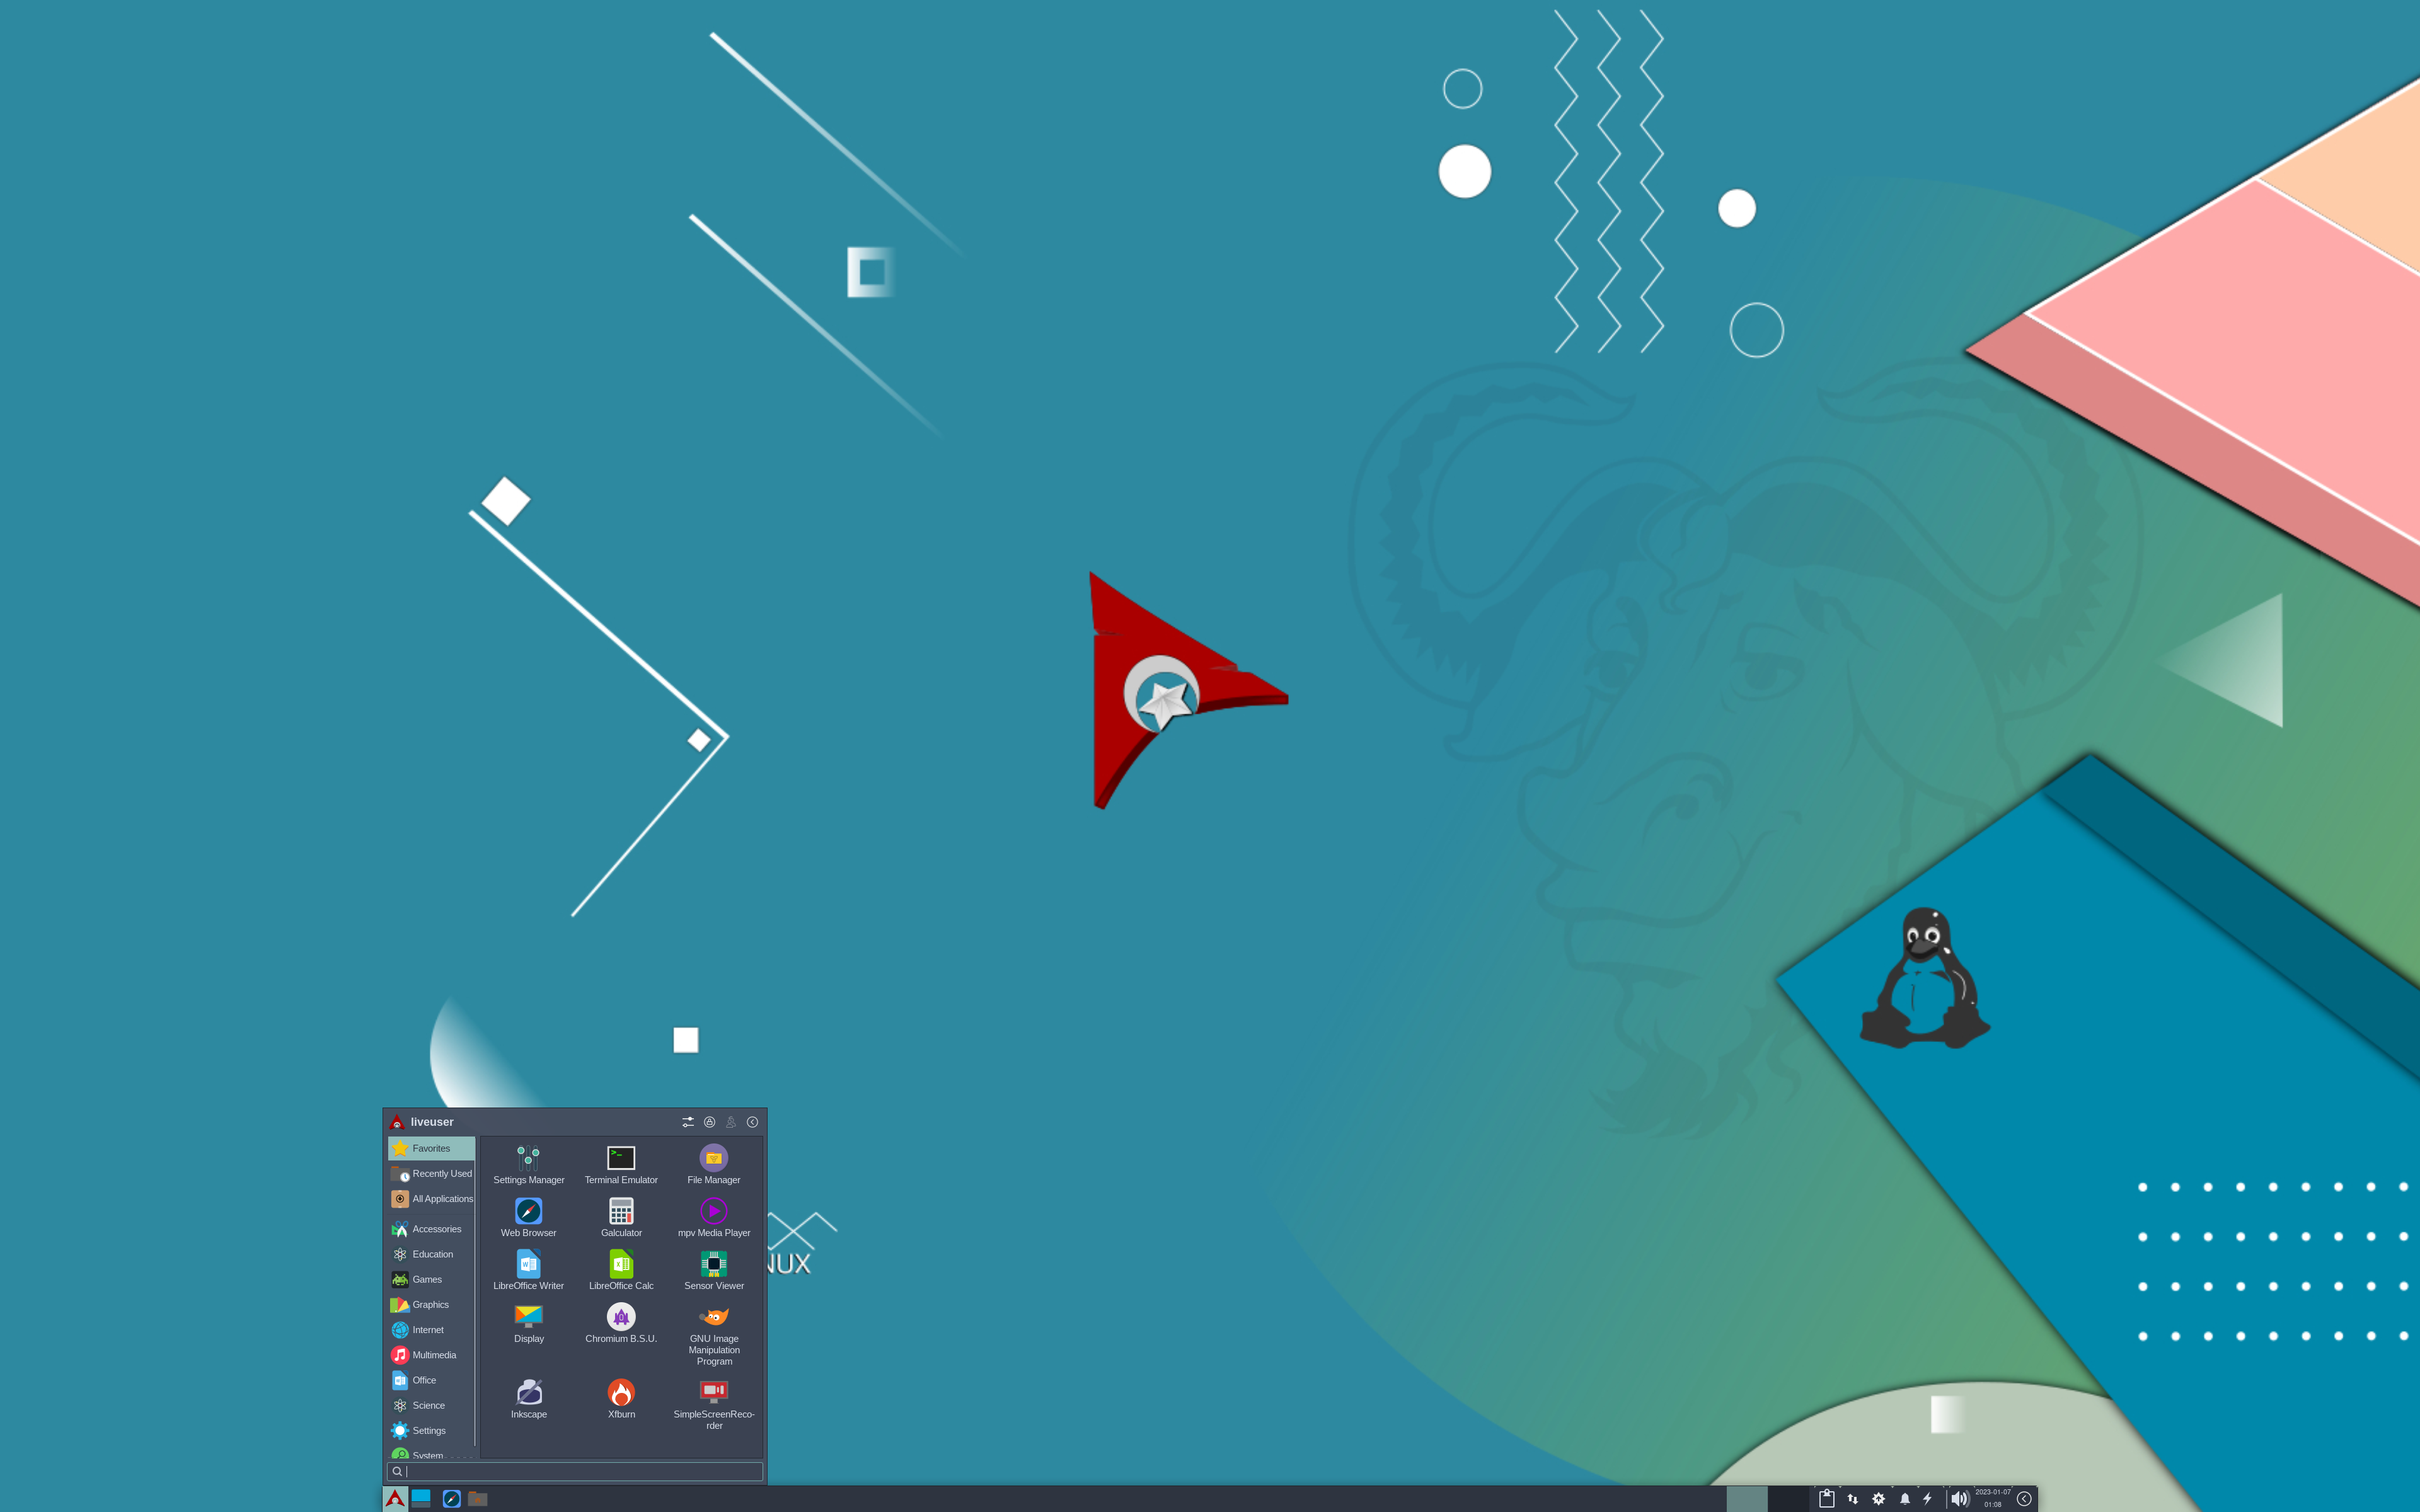
Task: Switch to Recently Used category
Action: coord(431,1173)
